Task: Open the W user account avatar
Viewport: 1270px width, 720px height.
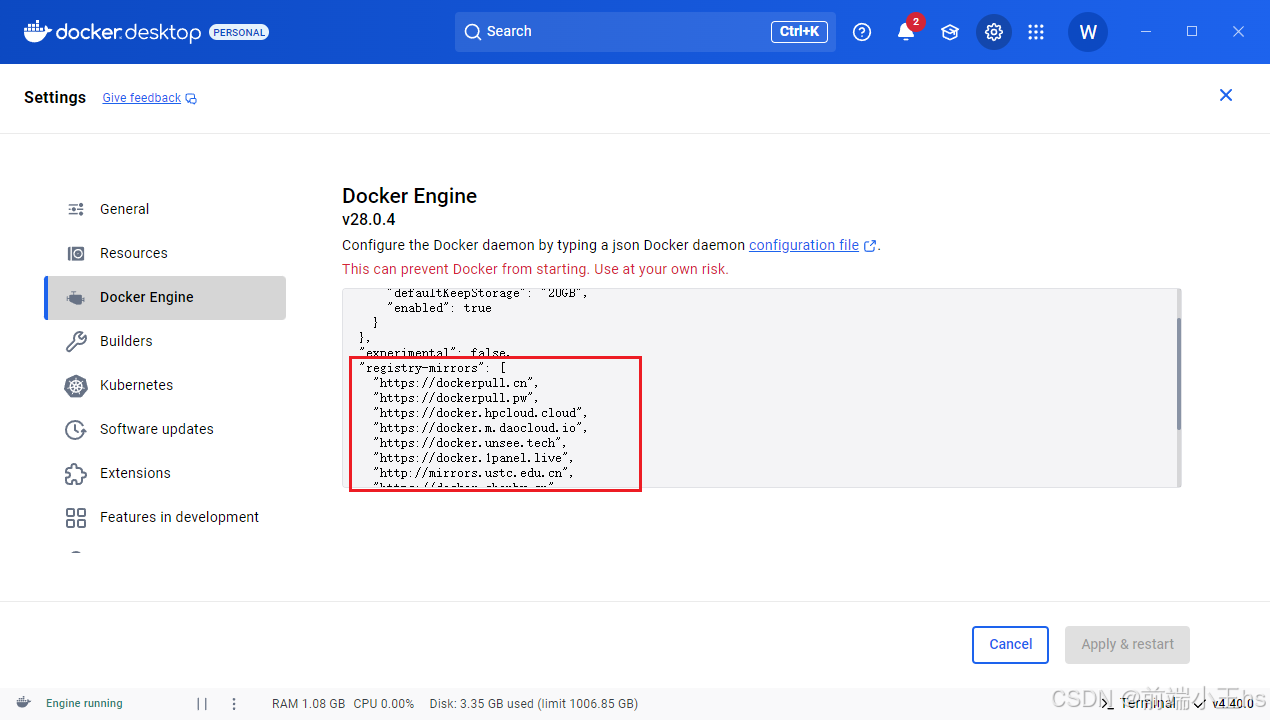Action: [1088, 32]
